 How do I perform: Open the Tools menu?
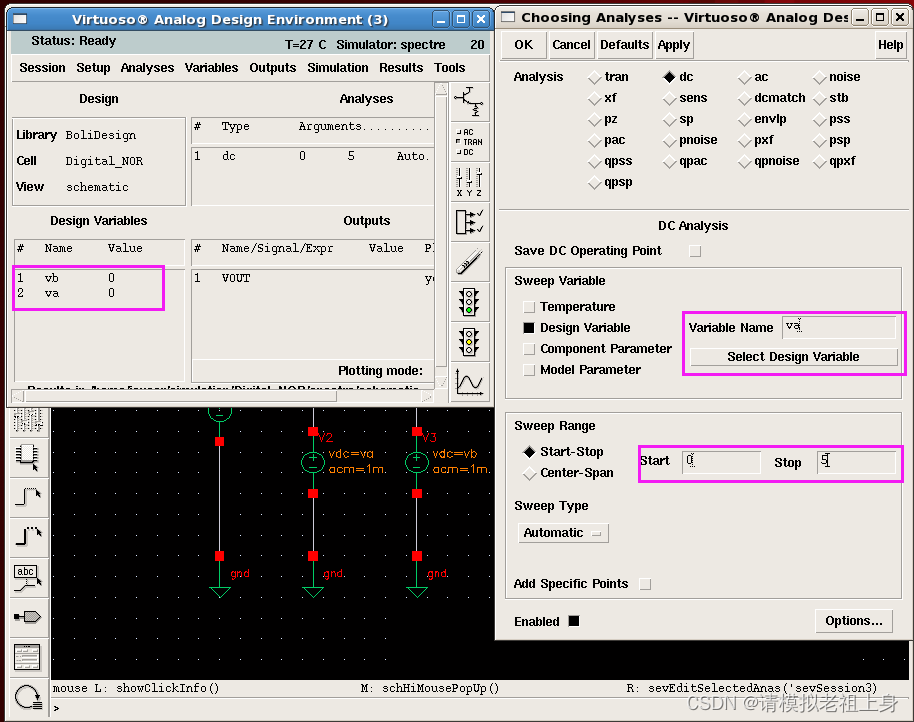coord(449,68)
